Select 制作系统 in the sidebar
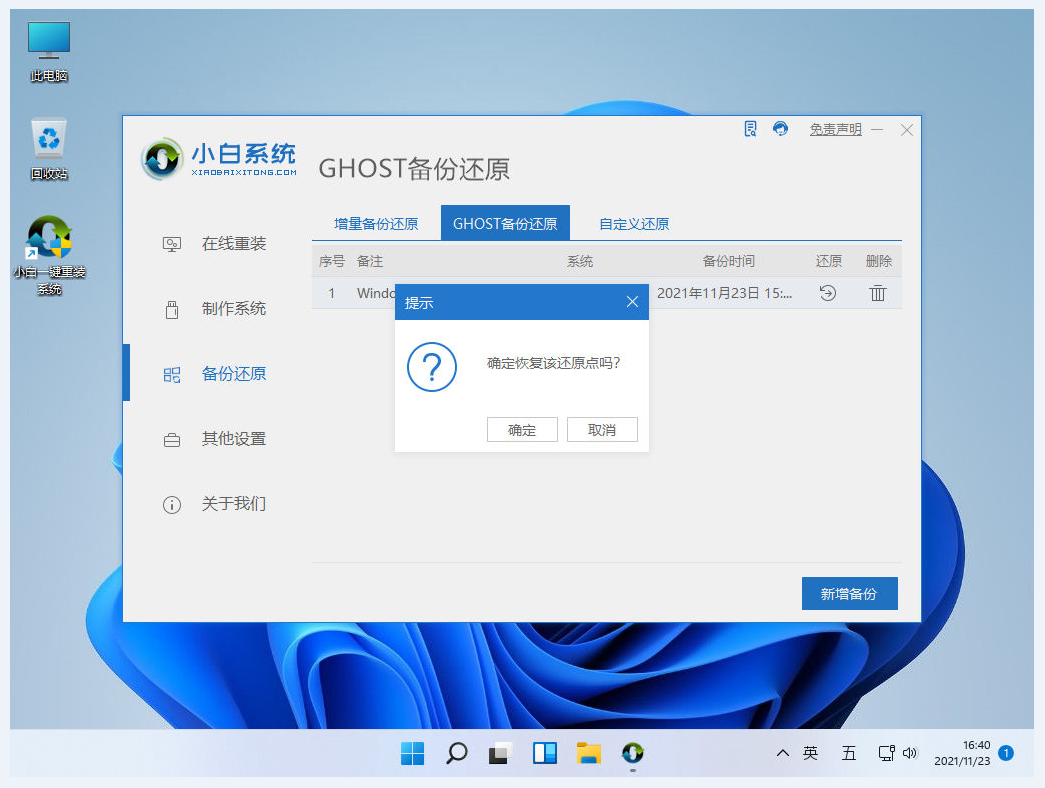Screen dimensions: 1045x788 (x=233, y=309)
